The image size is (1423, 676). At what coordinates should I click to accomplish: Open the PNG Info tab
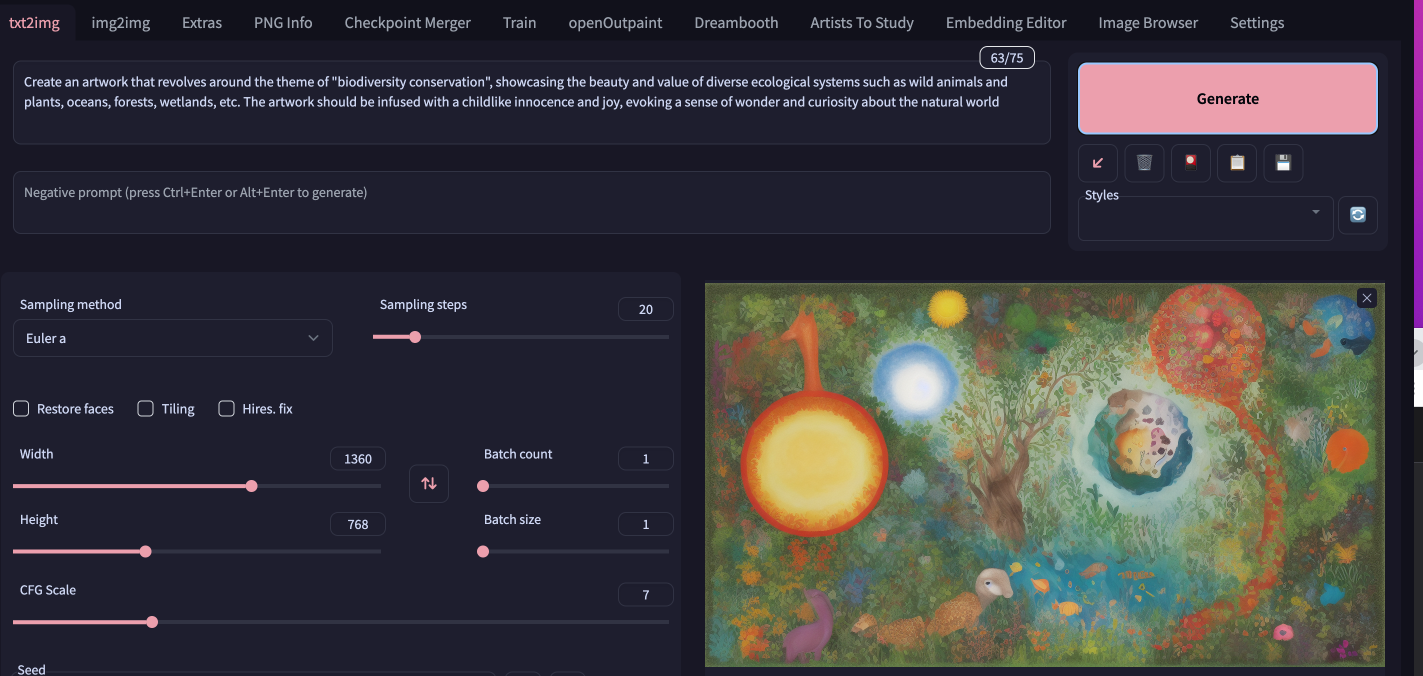283,22
